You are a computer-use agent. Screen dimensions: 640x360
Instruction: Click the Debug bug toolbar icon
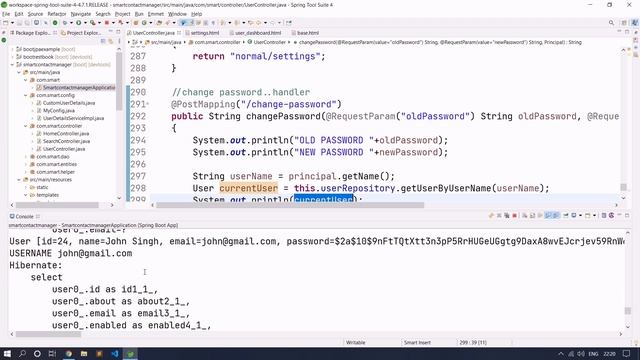64,23
